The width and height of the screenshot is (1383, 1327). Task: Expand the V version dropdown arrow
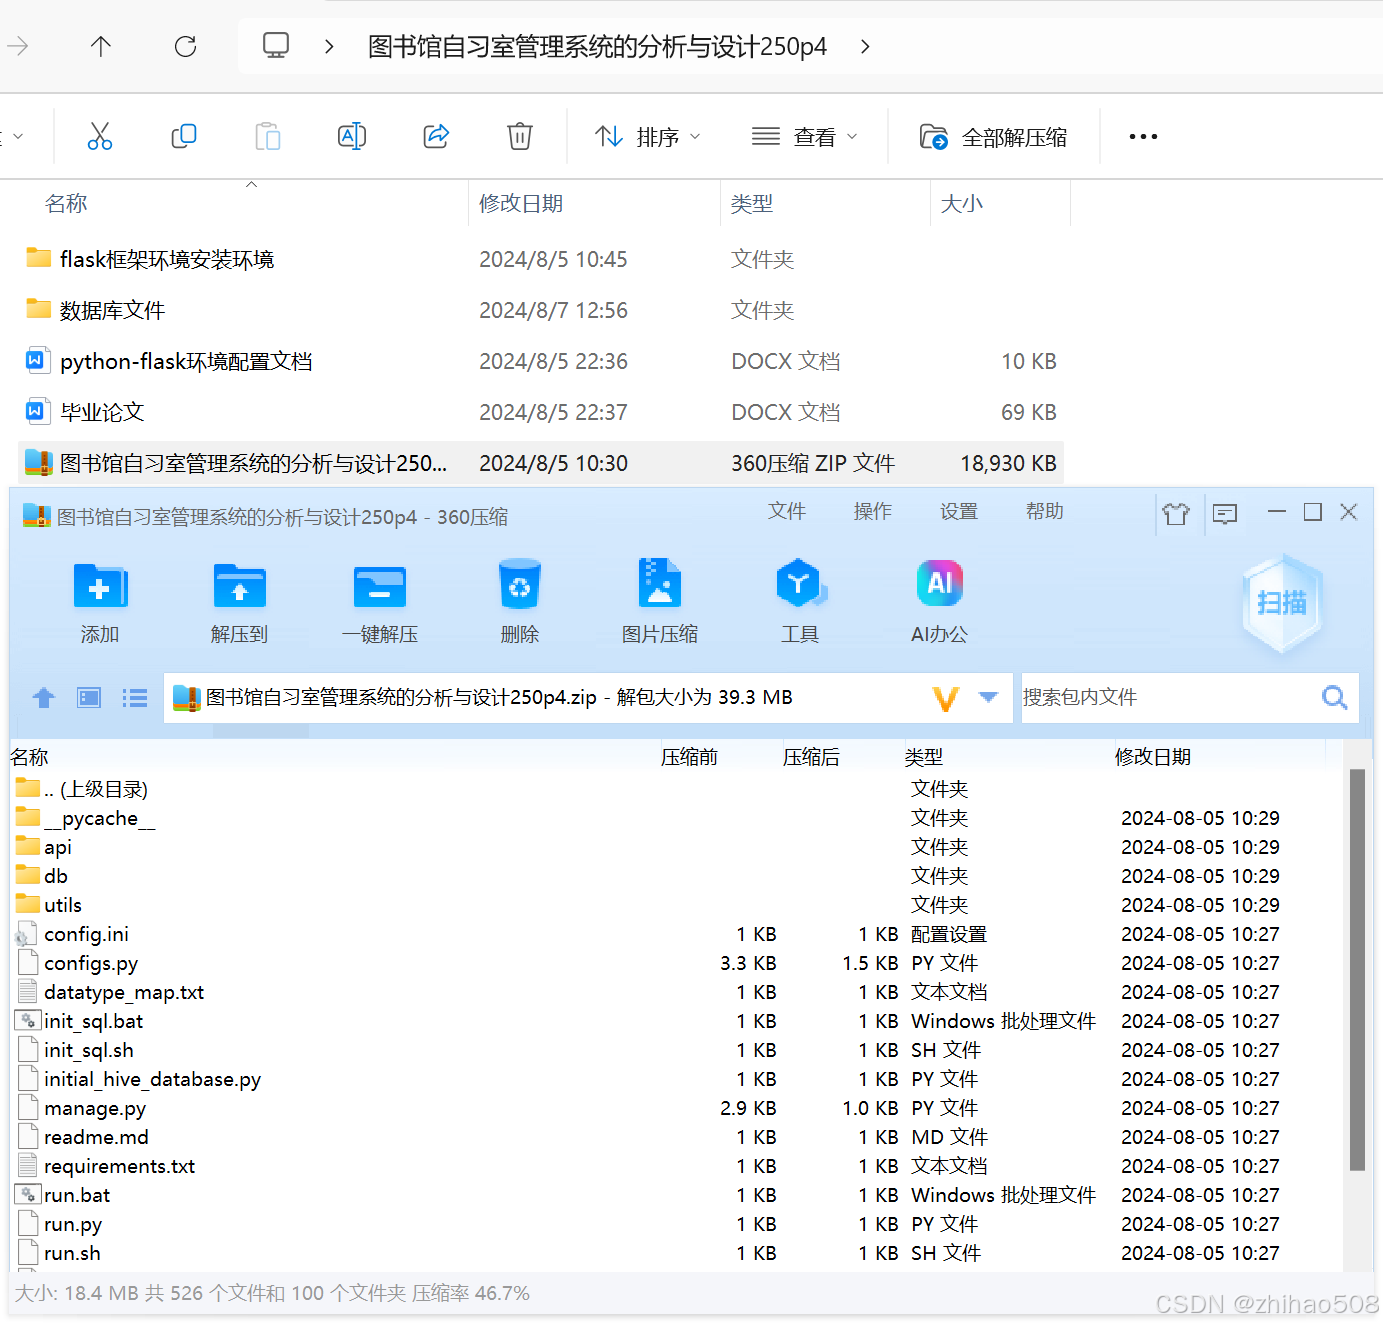[x=988, y=697]
